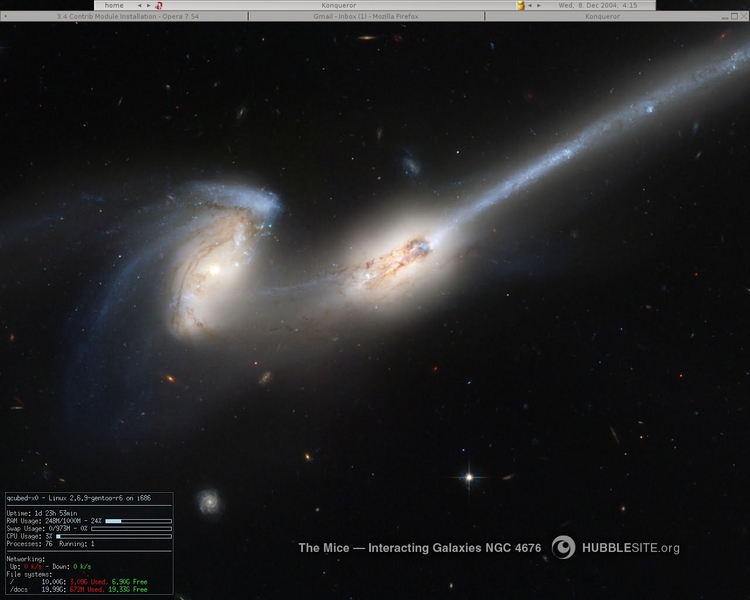
Task: Click the red icon beside the home arrows
Action: pyautogui.click(x=158, y=5)
